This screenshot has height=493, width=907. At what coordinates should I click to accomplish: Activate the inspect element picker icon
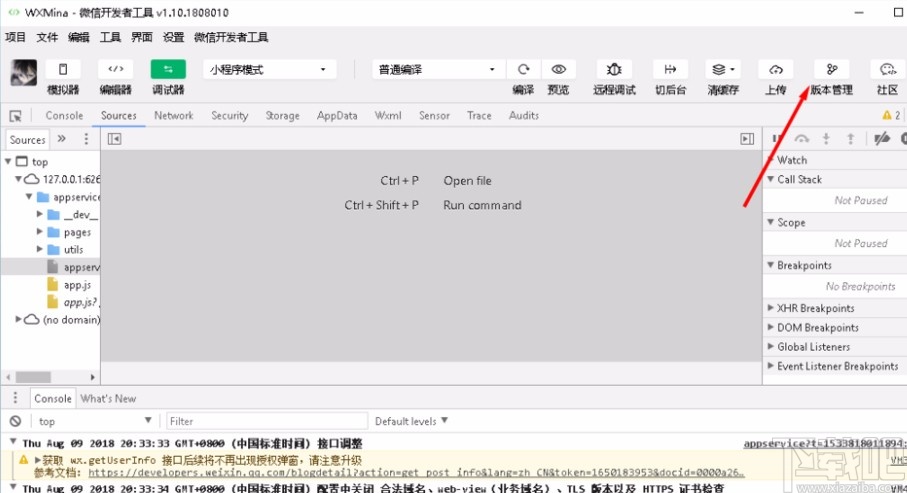tap(16, 116)
